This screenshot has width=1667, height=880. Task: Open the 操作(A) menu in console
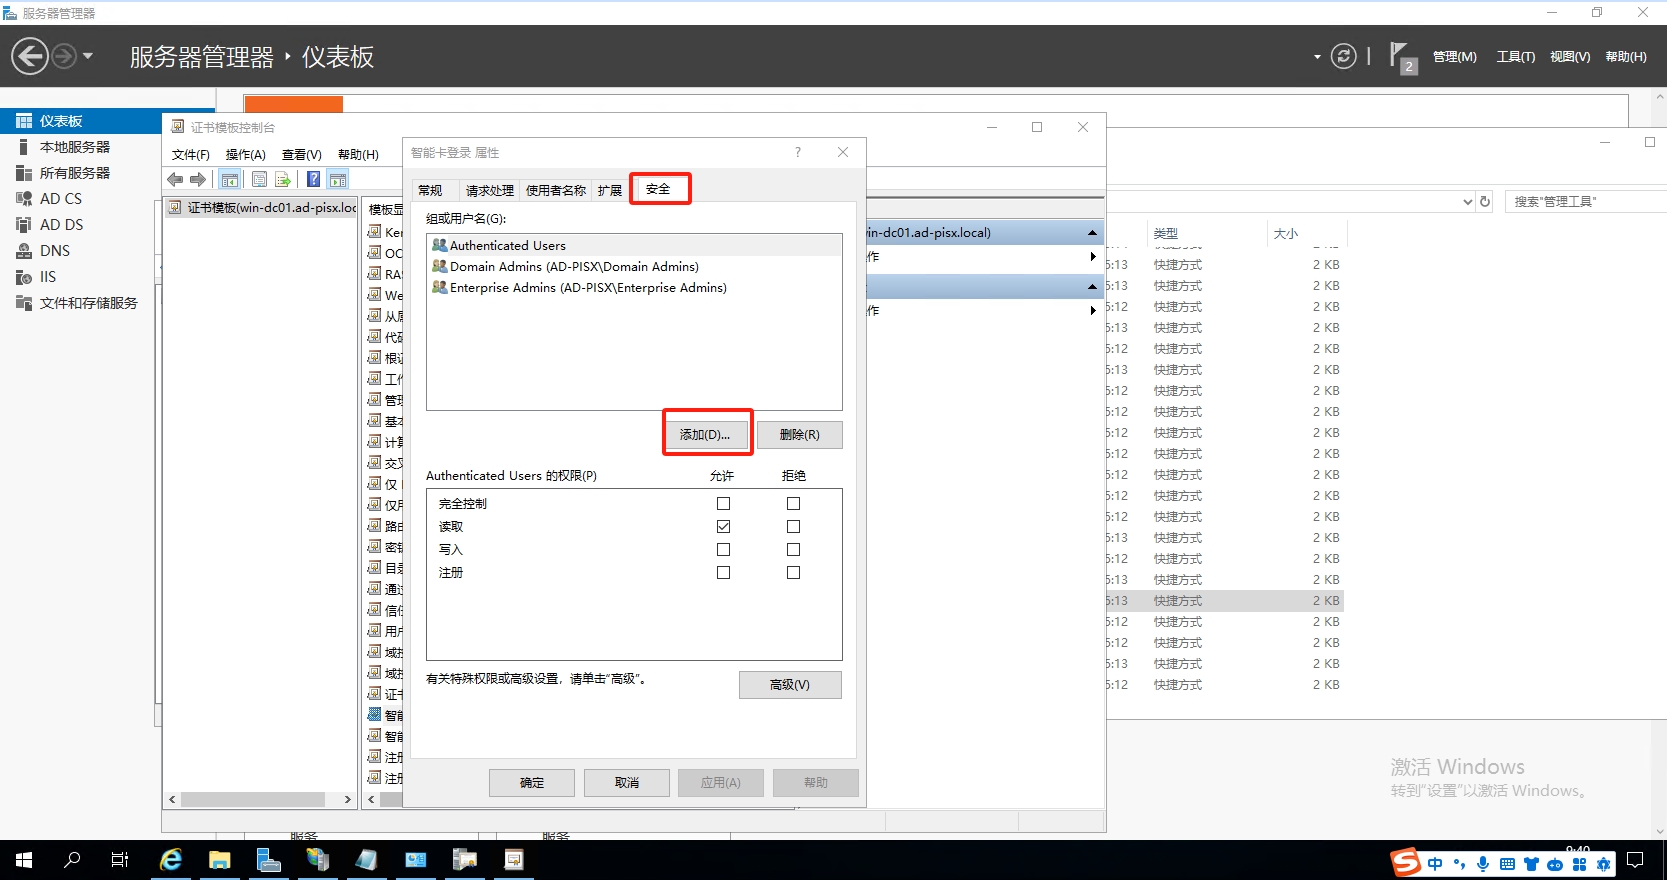pyautogui.click(x=245, y=155)
